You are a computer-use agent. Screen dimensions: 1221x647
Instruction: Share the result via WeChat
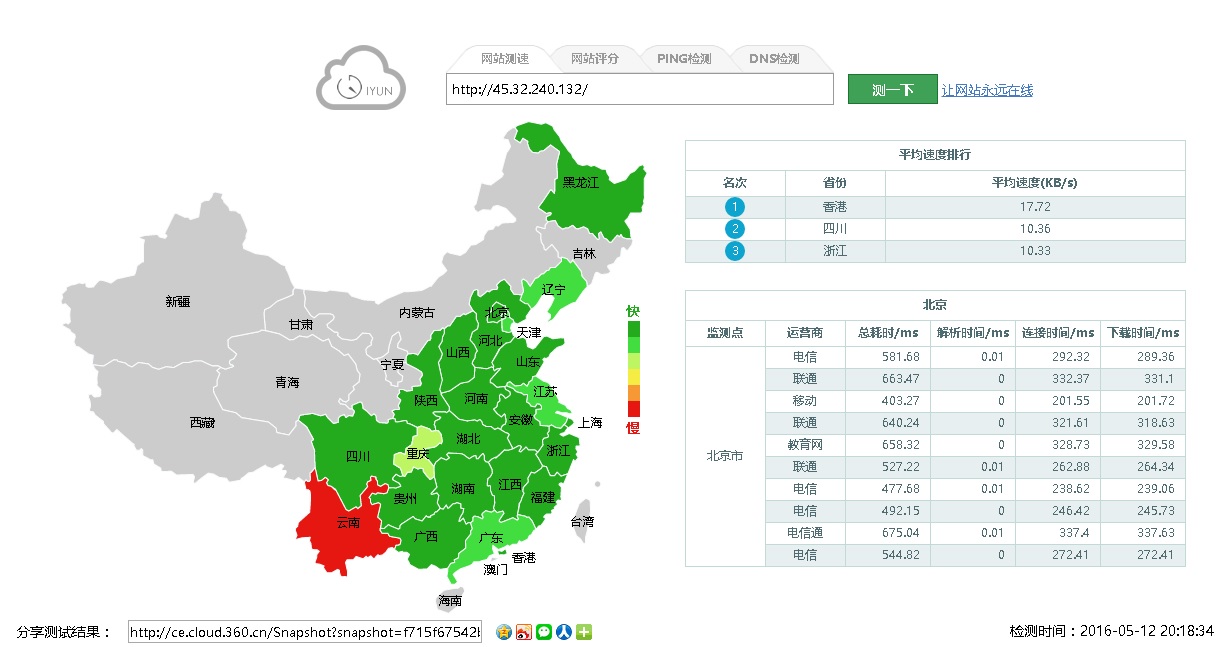(544, 632)
